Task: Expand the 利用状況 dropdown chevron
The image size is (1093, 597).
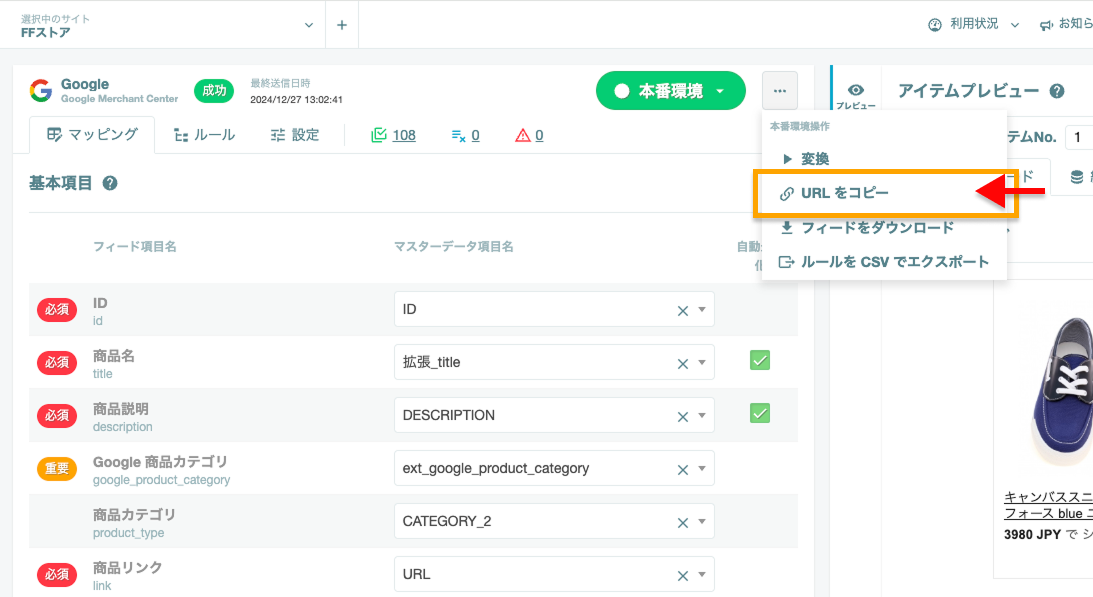Action: tap(1015, 25)
